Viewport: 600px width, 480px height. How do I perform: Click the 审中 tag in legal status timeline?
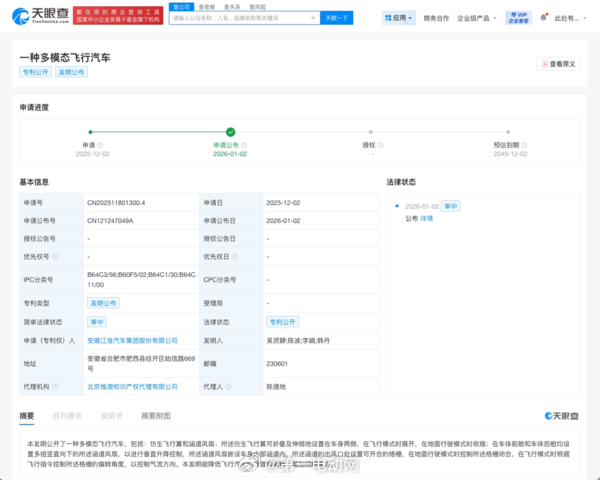click(x=451, y=206)
